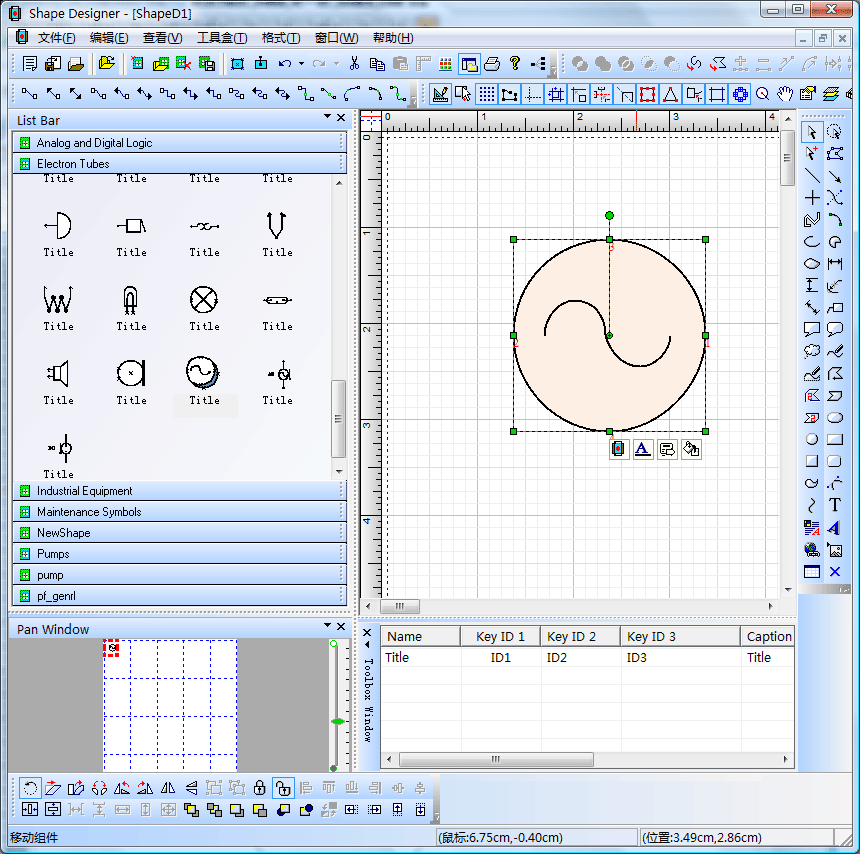Toggle the unlock padlock button
Image resolution: width=860 pixels, height=854 pixels.
[x=283, y=788]
